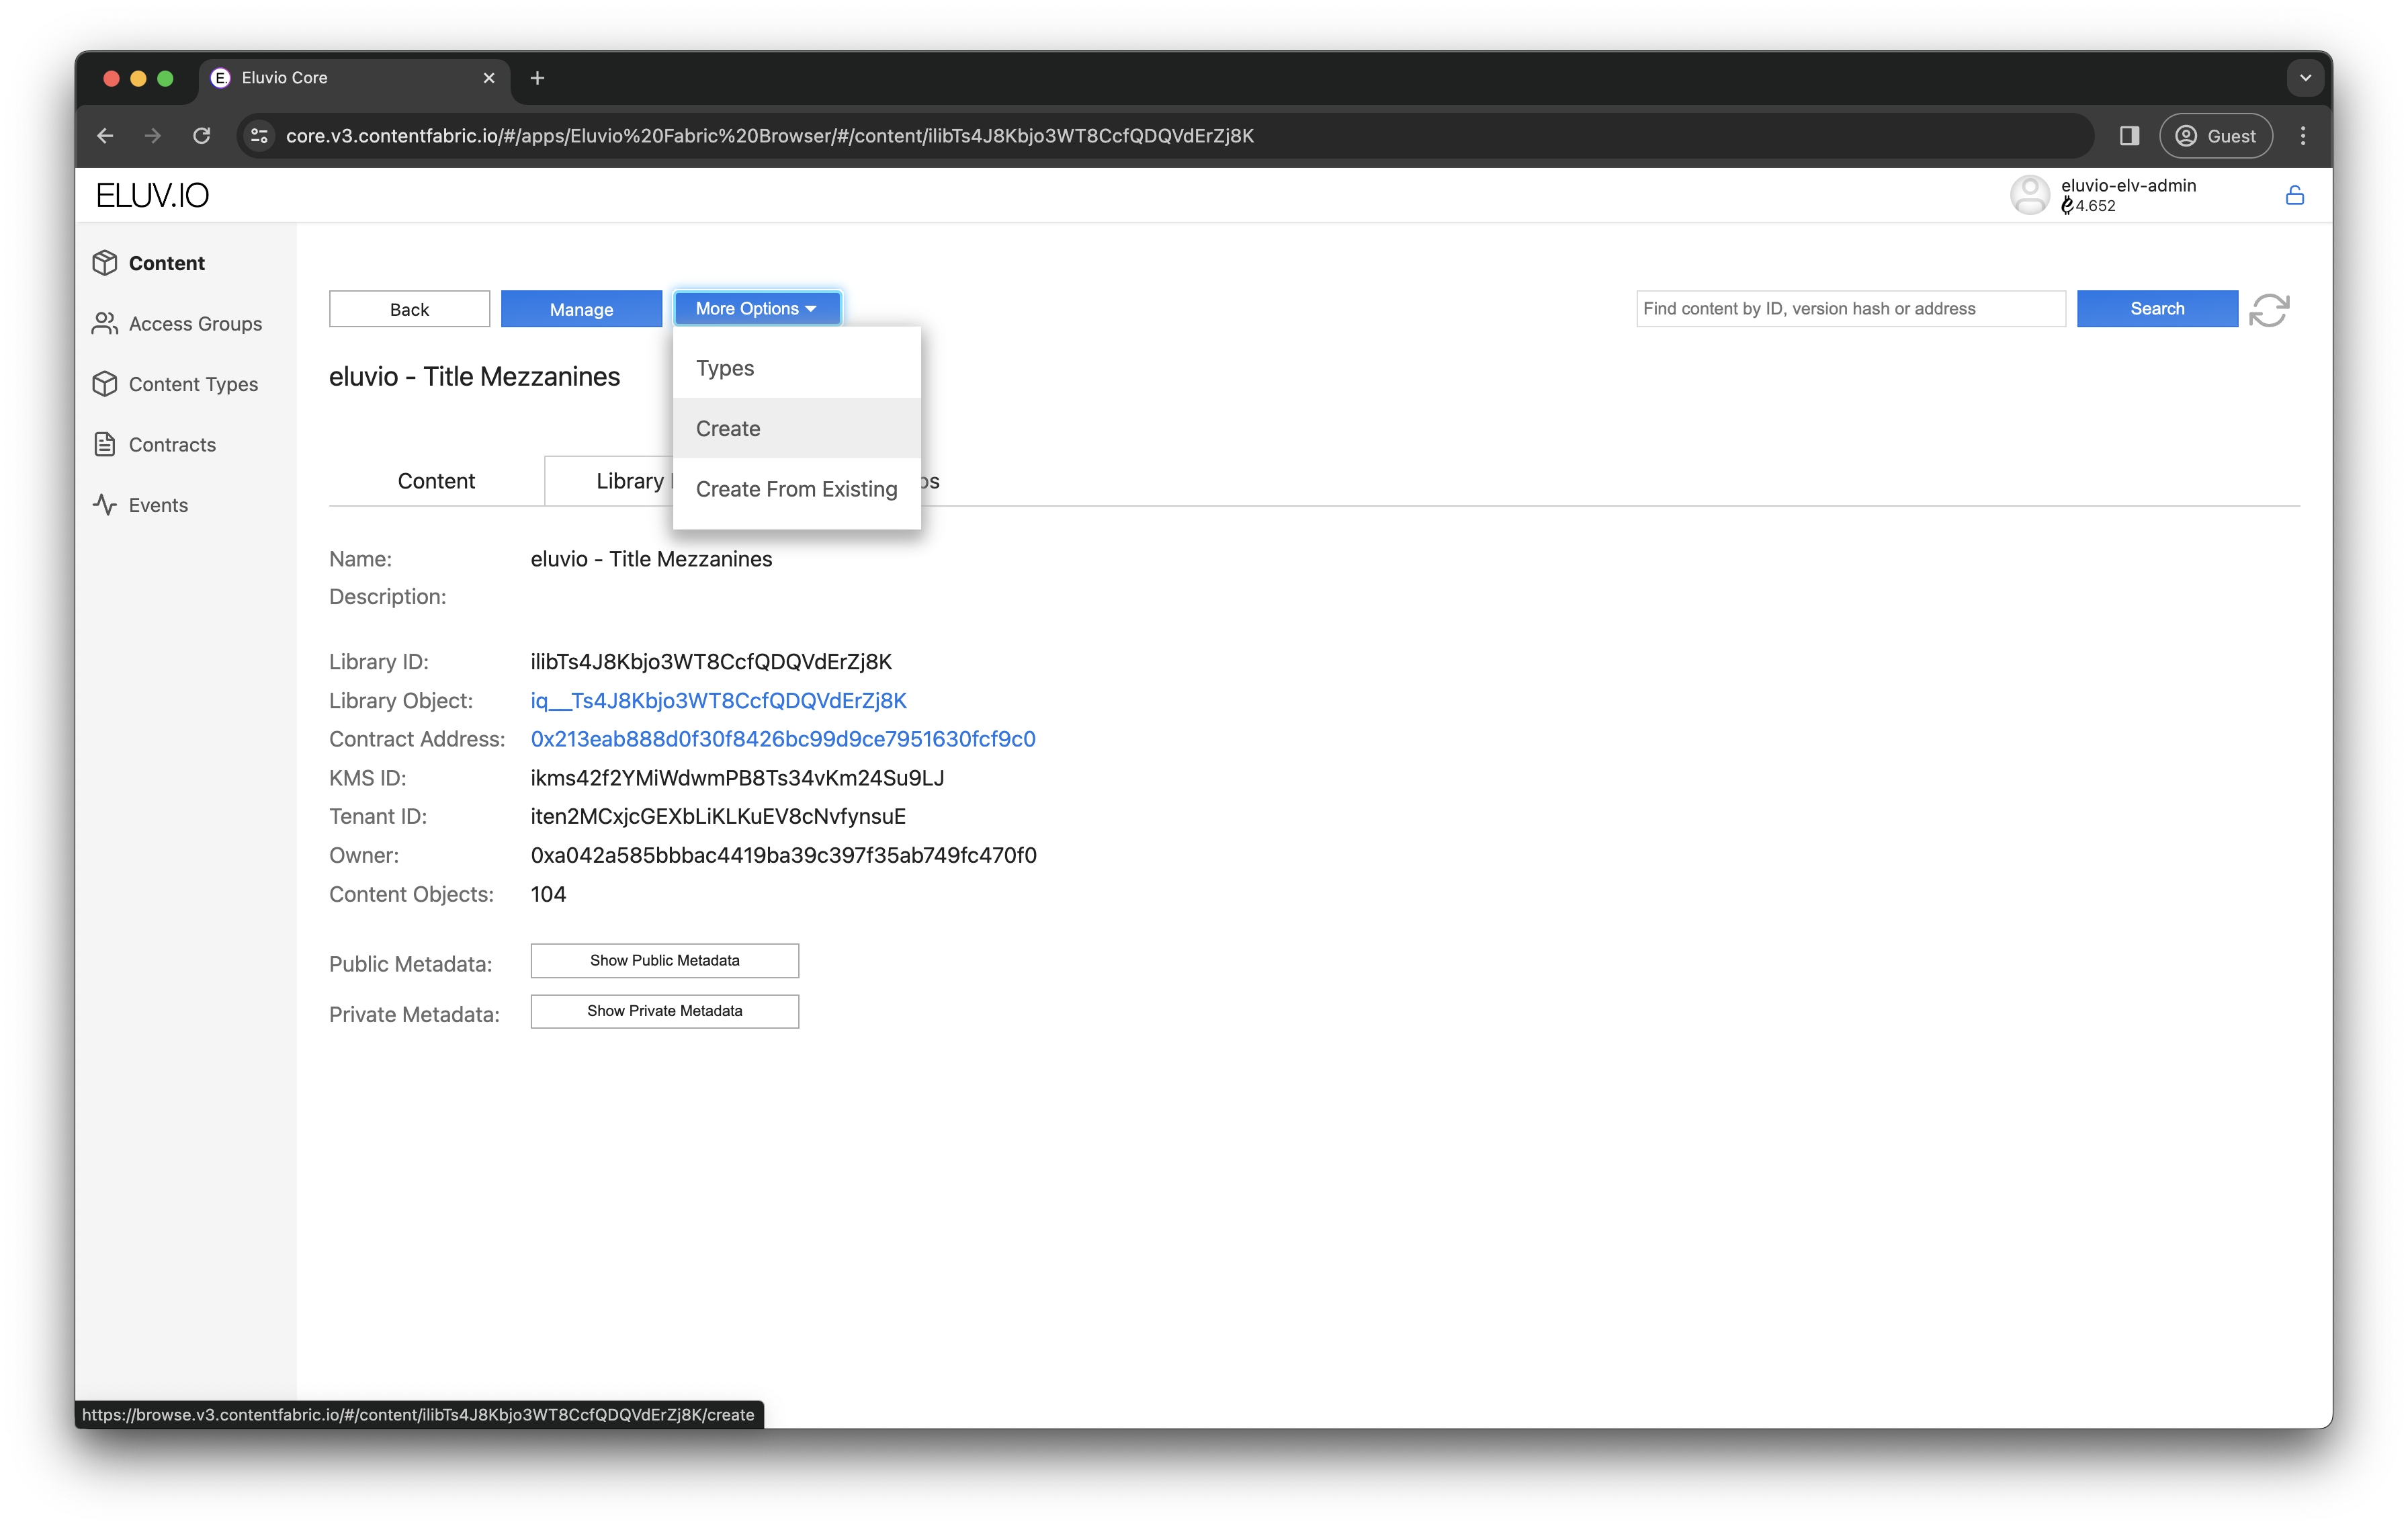Click the page title eluvio - Title Mezzanines
2408x1528 pixels.
(x=474, y=376)
